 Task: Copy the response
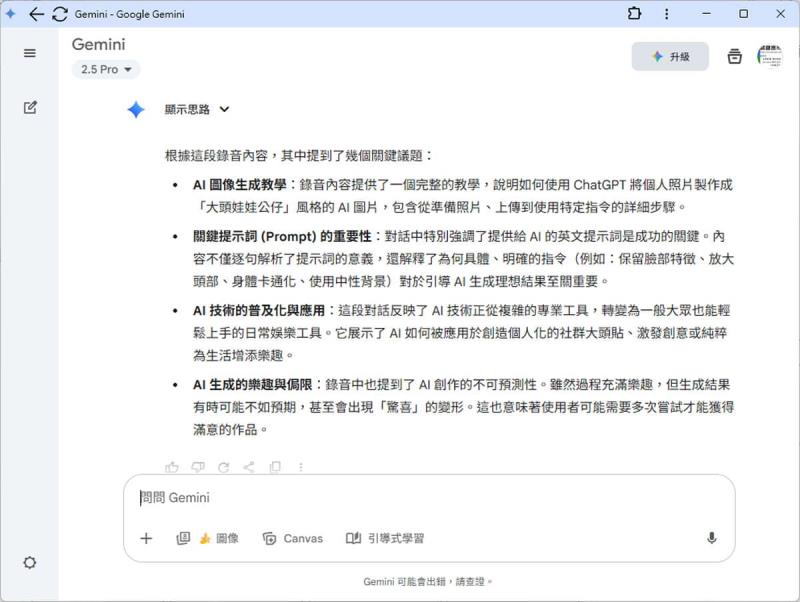pos(275,467)
